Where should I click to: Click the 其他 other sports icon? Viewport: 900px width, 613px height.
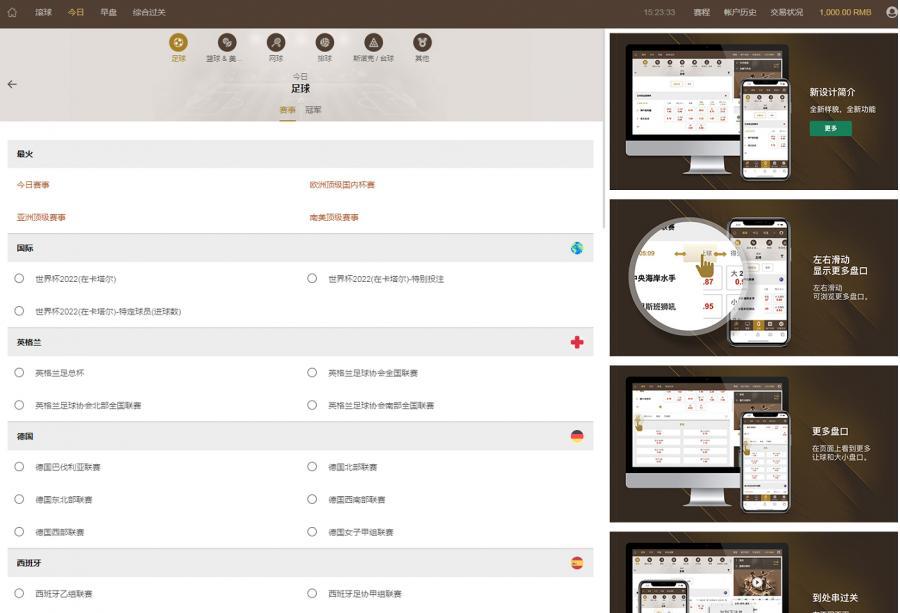coord(421,44)
